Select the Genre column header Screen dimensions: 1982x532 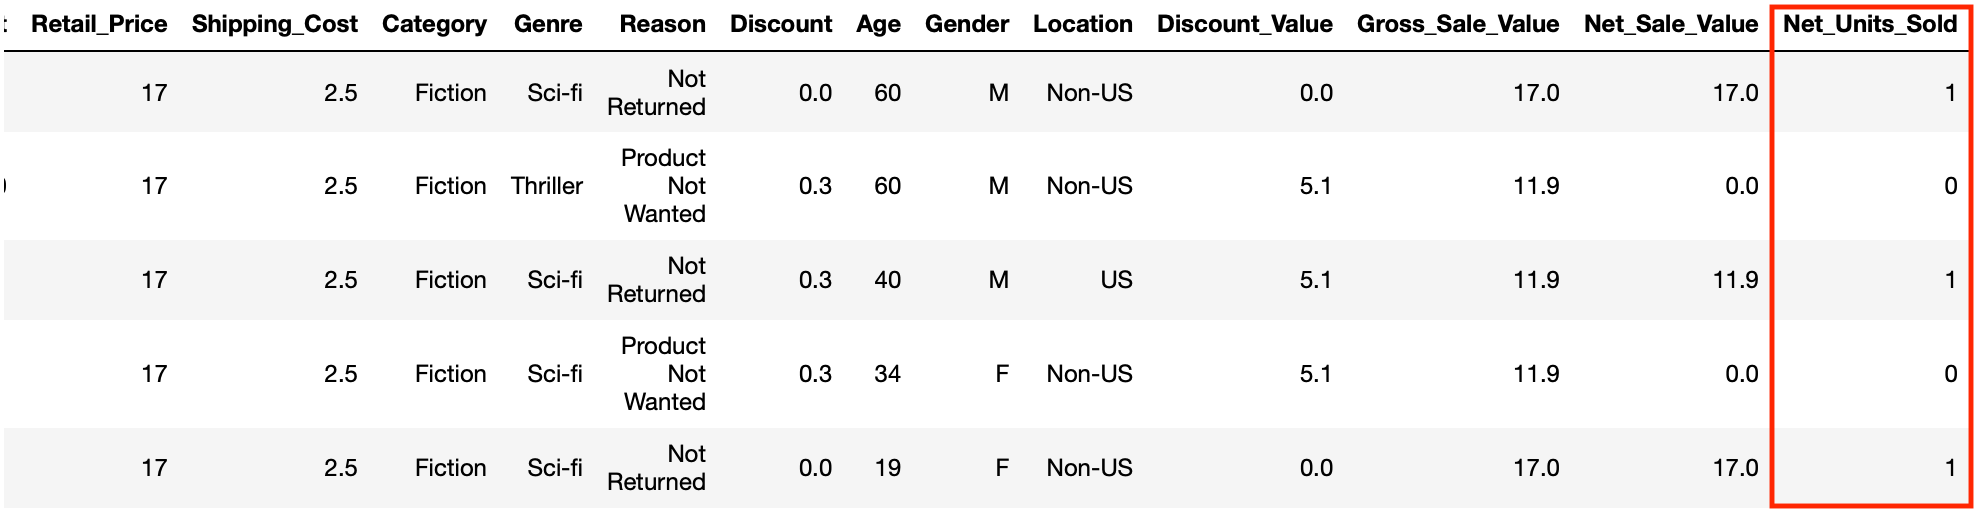(548, 24)
